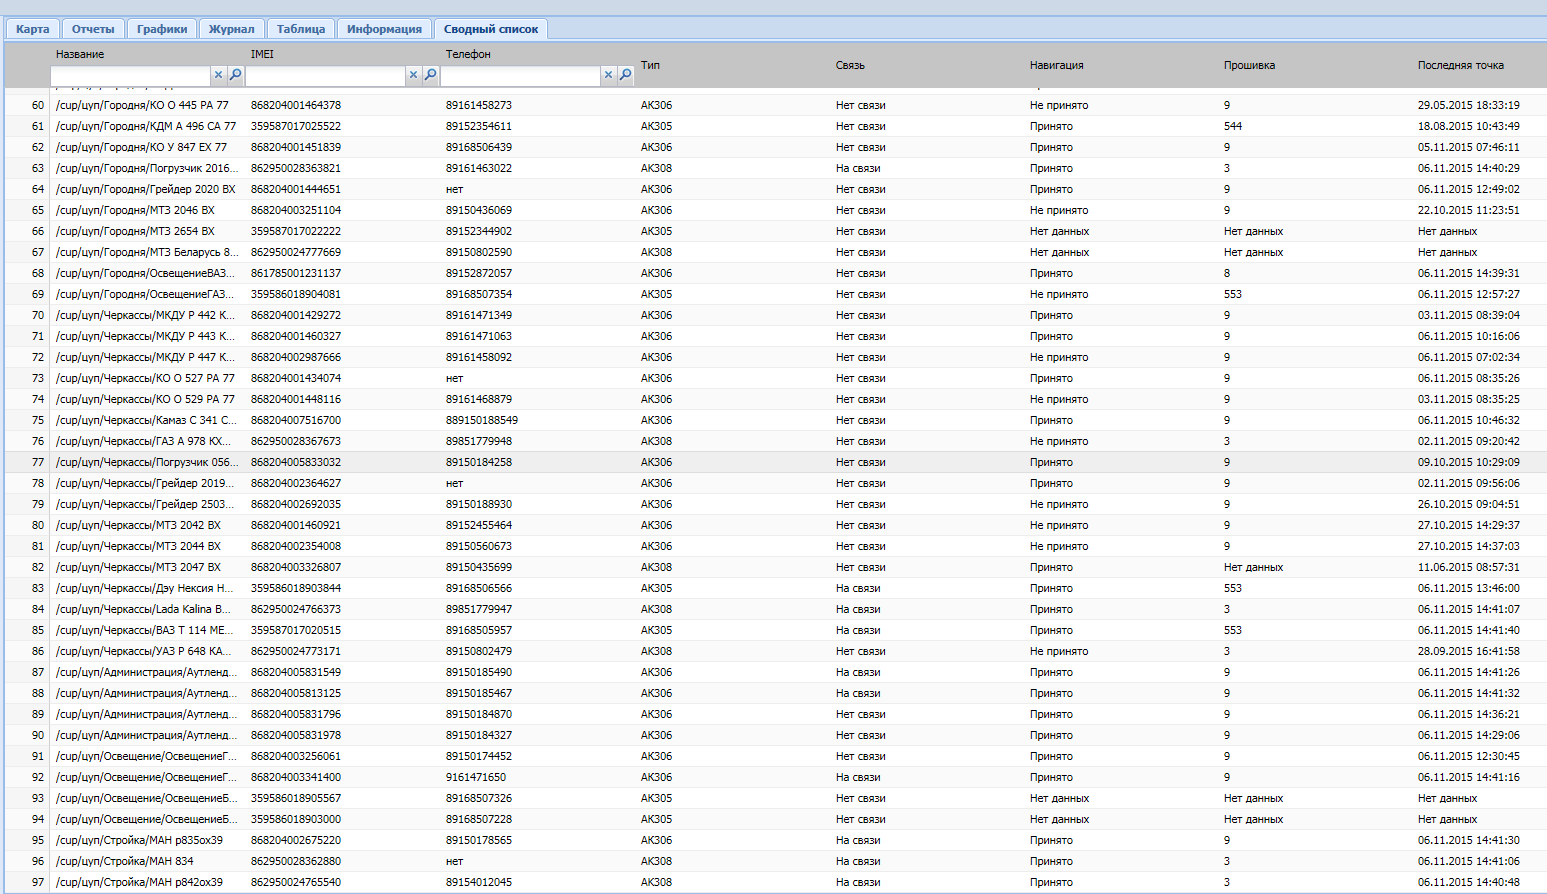This screenshot has width=1547, height=894.
Task: Select row 77 Черкассы Погрузчик entry
Action: click(x=147, y=462)
